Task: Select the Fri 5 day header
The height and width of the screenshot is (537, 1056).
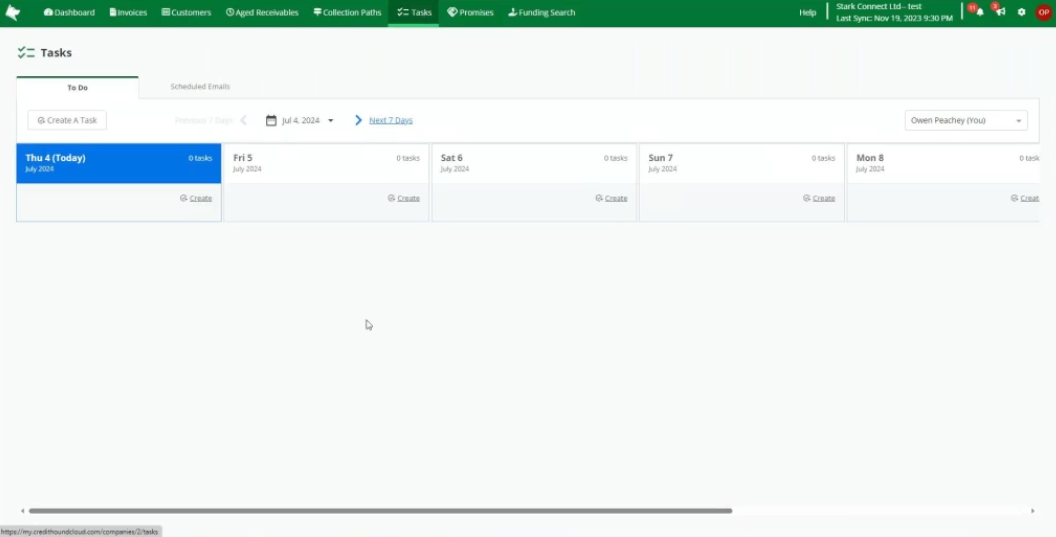Action: (x=326, y=163)
